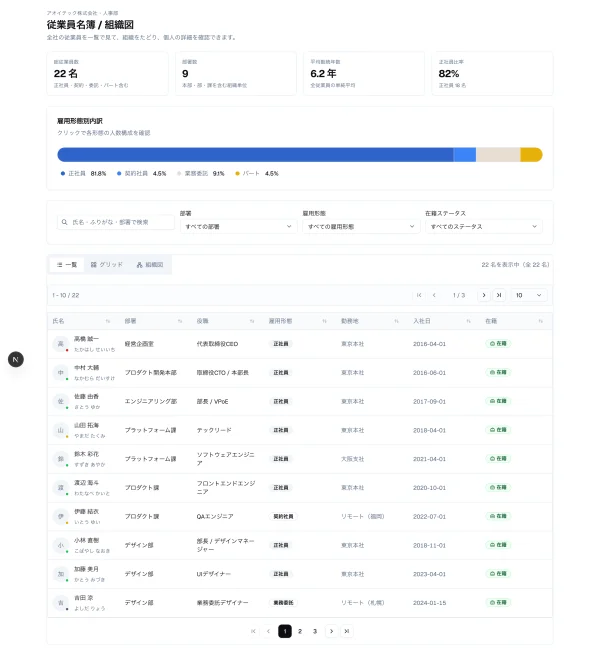Open the rows-per-page dropdown showing 10

(529, 295)
